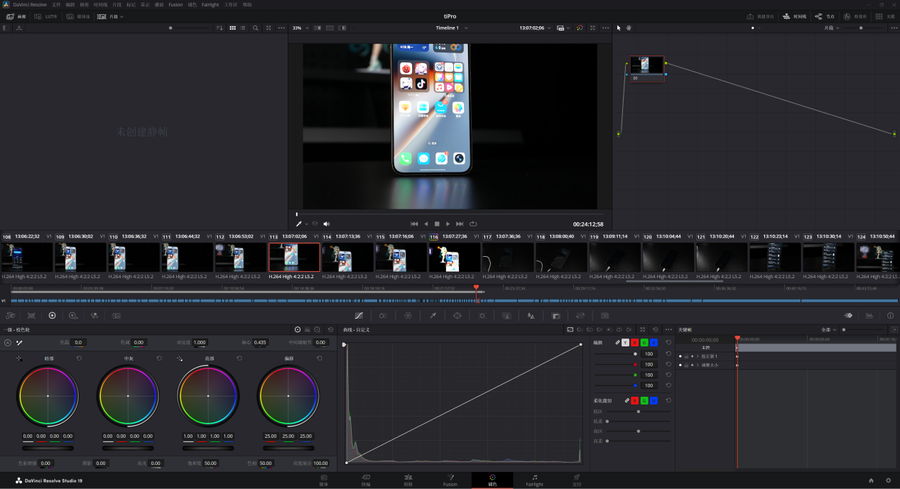Open the Timeline 1 name dropdown
The width and height of the screenshot is (900, 489).
pos(450,28)
